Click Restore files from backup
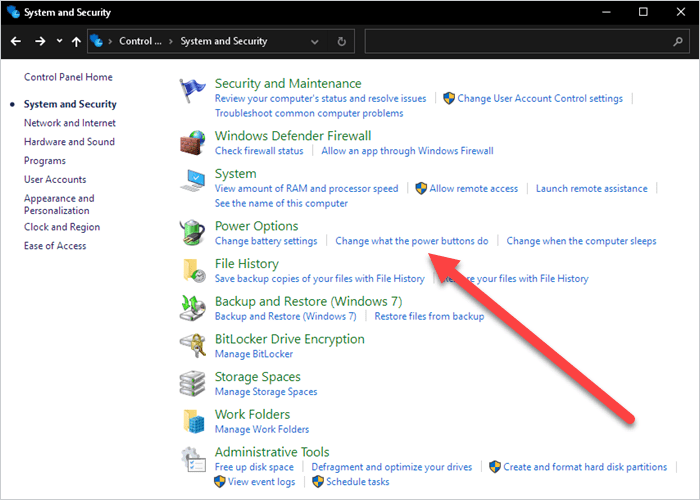 point(429,316)
